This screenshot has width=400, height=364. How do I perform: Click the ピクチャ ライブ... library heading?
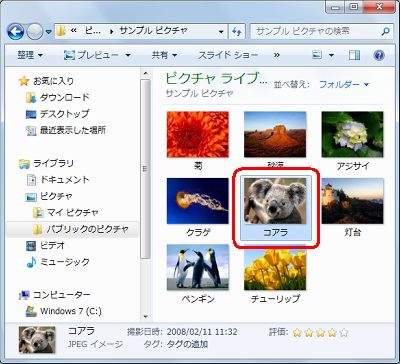pos(216,78)
